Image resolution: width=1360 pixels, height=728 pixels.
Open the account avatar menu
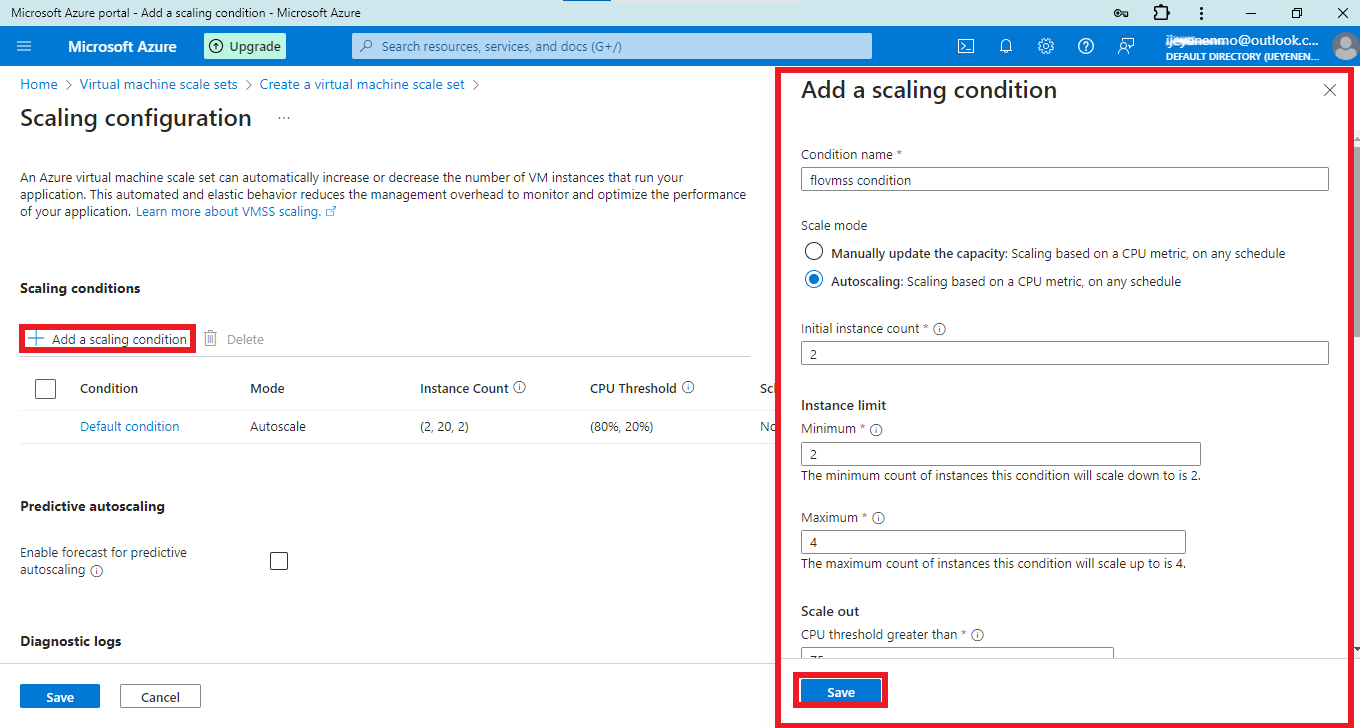[x=1345, y=46]
